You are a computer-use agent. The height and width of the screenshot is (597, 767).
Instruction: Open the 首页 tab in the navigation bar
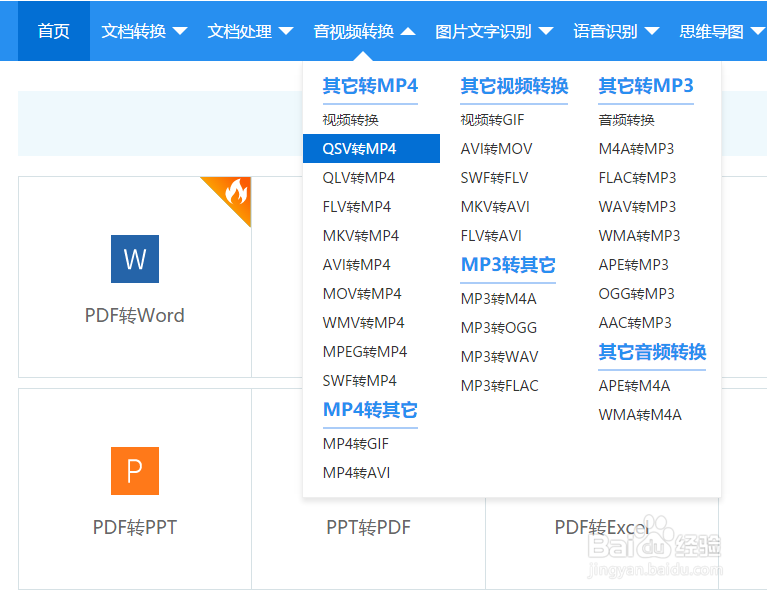54,31
